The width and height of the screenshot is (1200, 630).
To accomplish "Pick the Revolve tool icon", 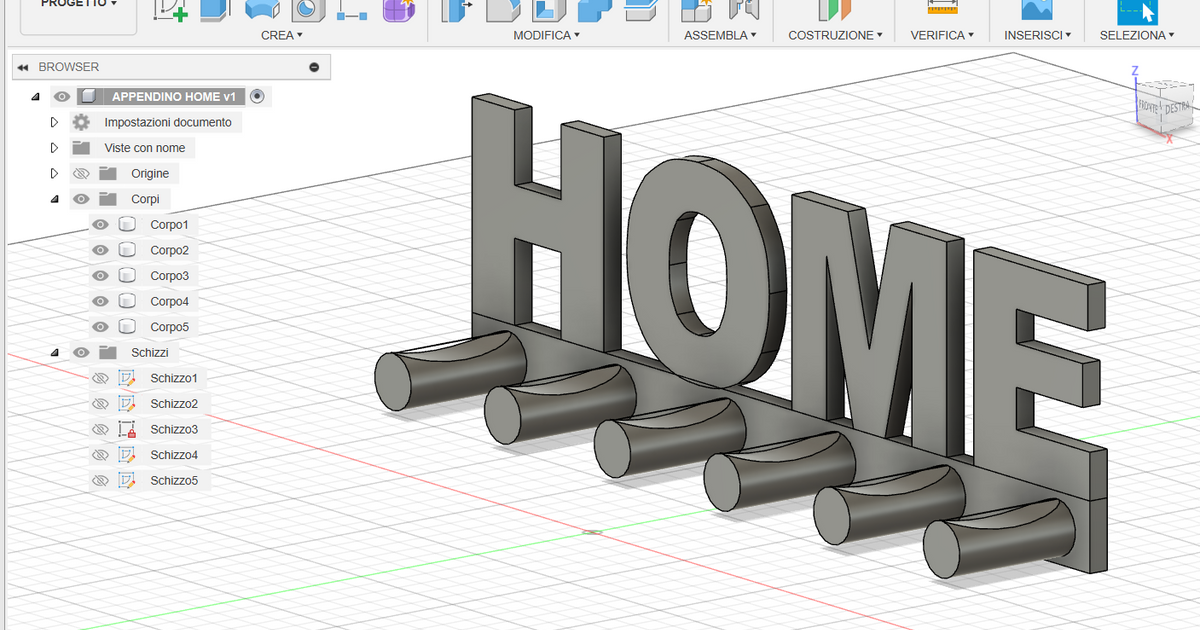I will click(262, 8).
